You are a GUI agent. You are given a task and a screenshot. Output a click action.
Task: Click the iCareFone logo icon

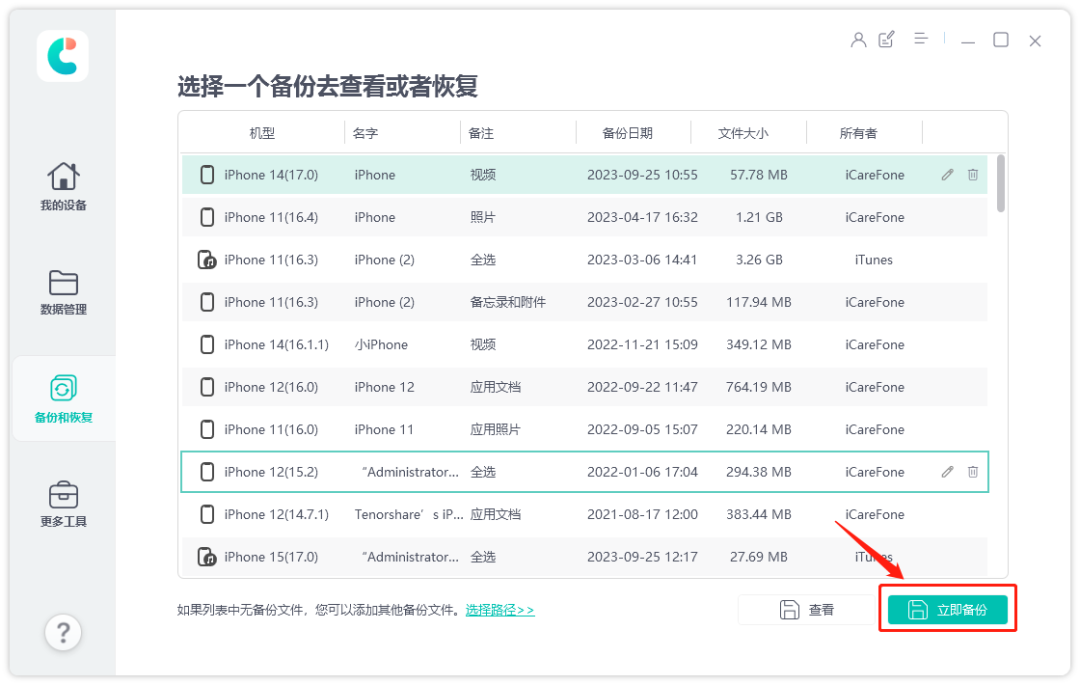click(63, 56)
